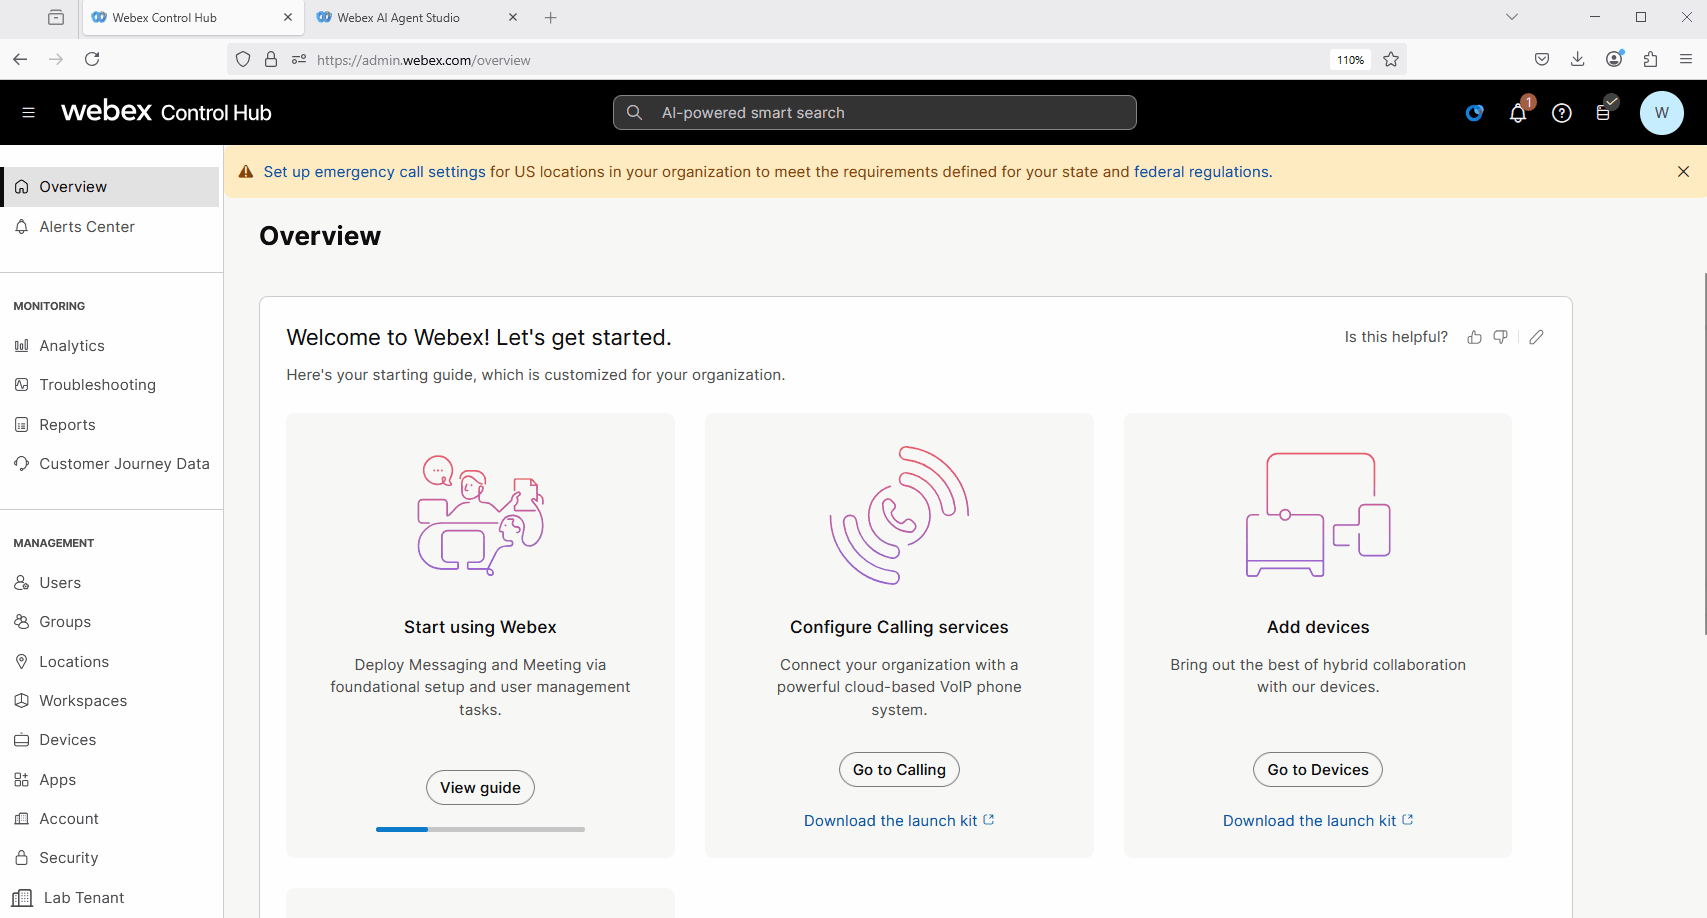
Task: Expand the browser tab list dropdown
Action: [1511, 17]
